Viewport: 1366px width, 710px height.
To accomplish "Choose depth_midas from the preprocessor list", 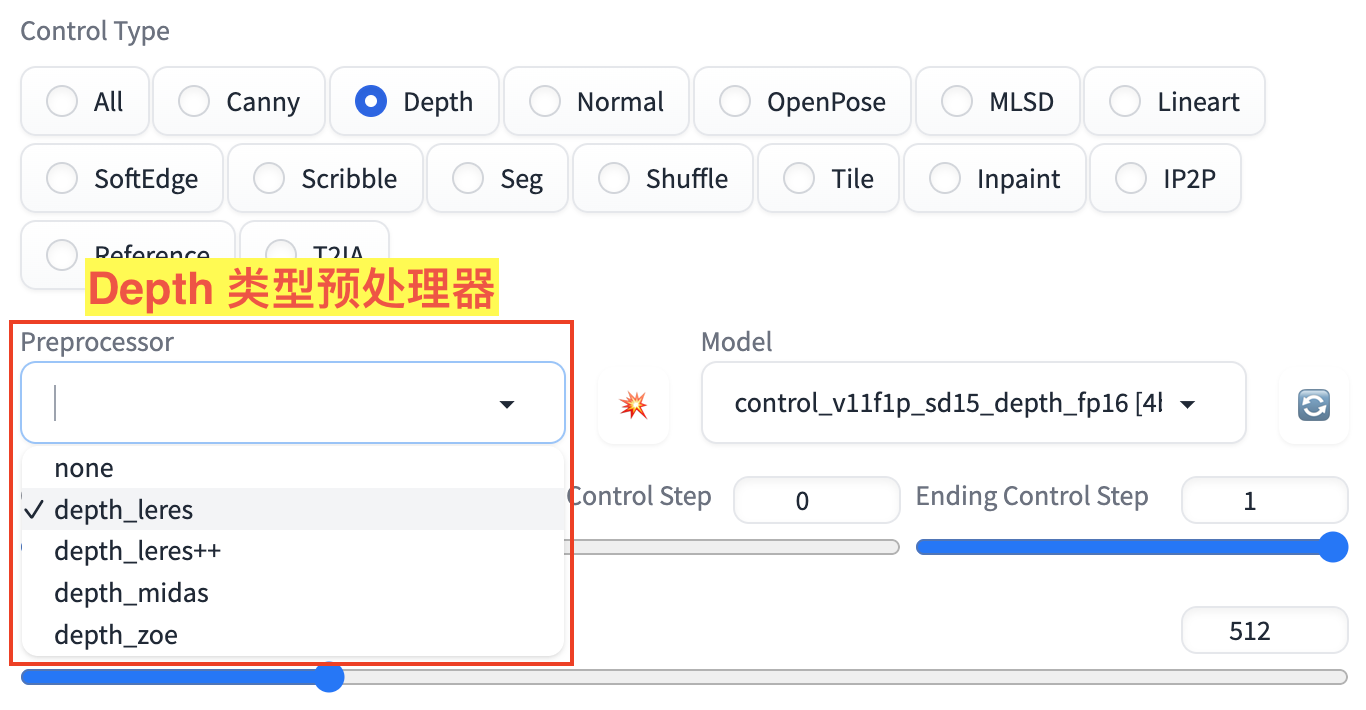I will tap(132, 593).
